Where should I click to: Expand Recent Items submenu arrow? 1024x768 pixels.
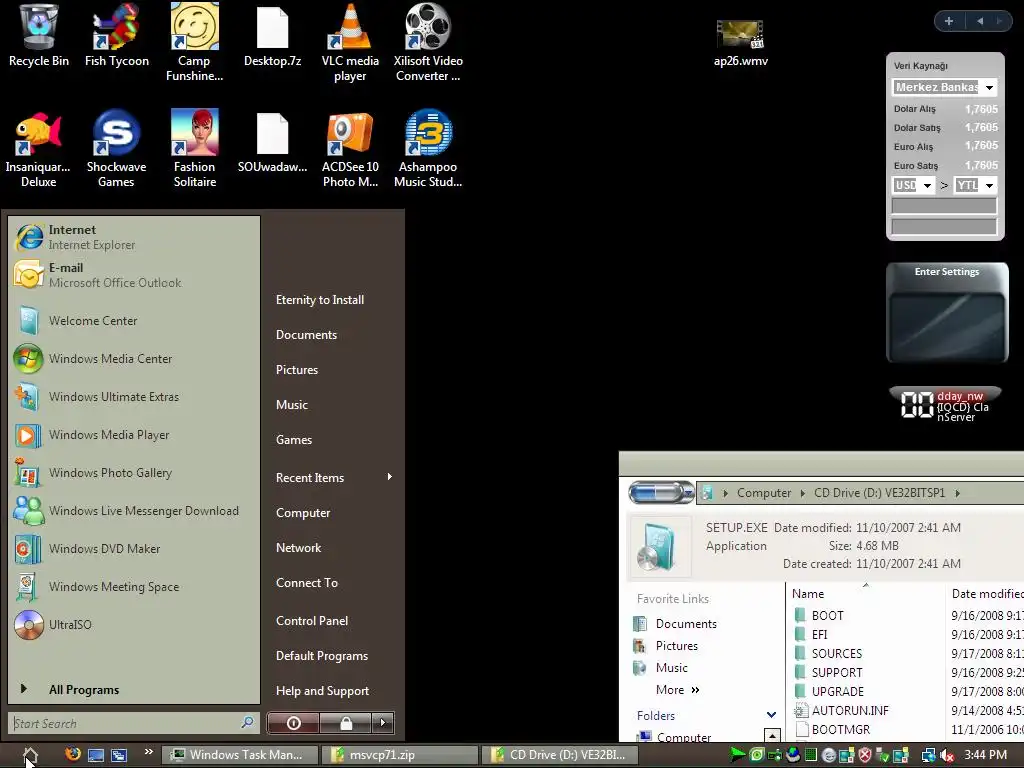tap(389, 477)
